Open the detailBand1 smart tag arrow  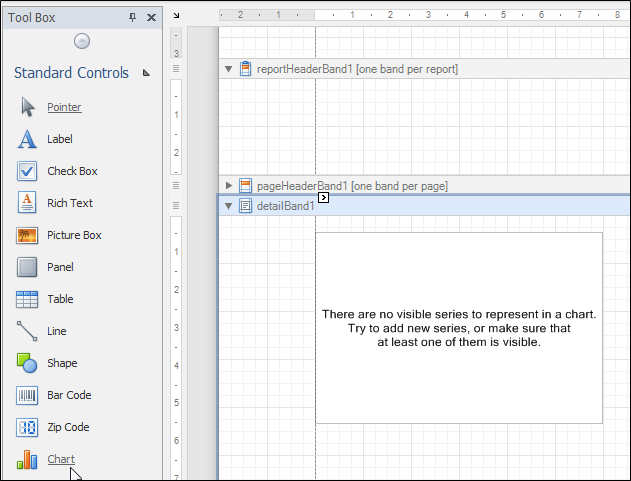tap(323, 198)
